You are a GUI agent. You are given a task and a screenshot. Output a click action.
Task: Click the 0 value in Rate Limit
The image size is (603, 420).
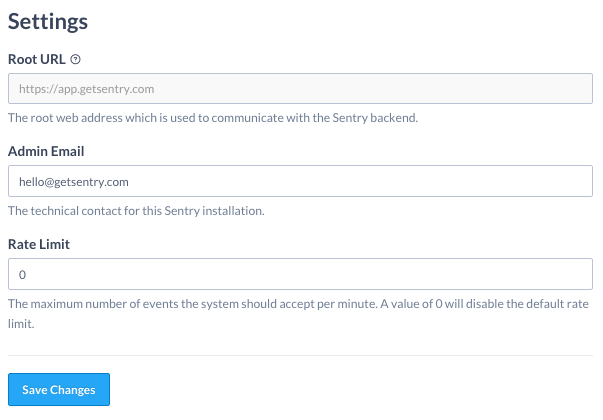click(22, 274)
